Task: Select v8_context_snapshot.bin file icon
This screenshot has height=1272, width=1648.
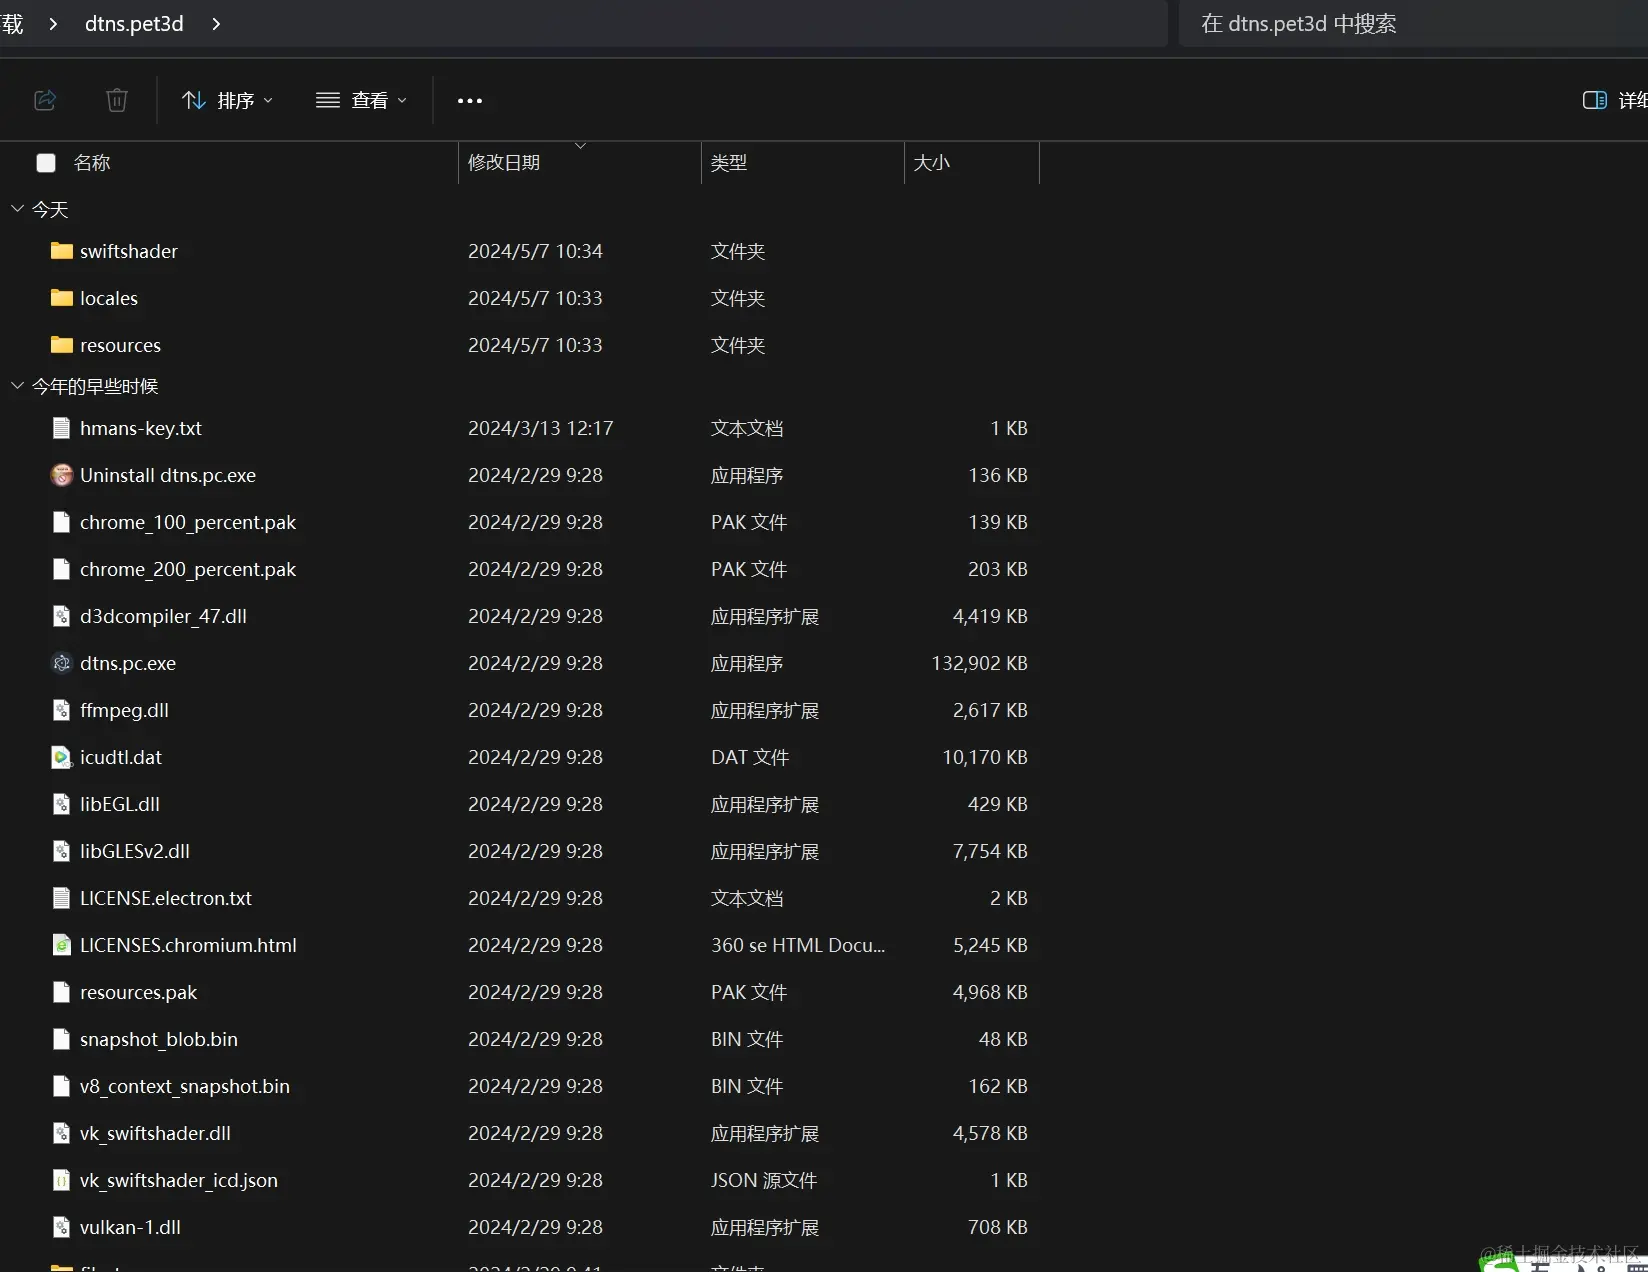Action: coord(62,1086)
